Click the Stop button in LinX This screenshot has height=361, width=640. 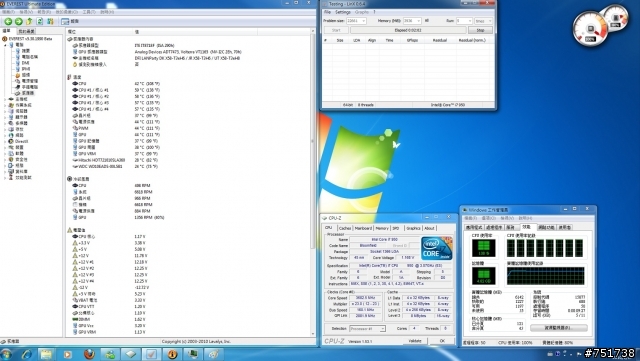pos(480,30)
